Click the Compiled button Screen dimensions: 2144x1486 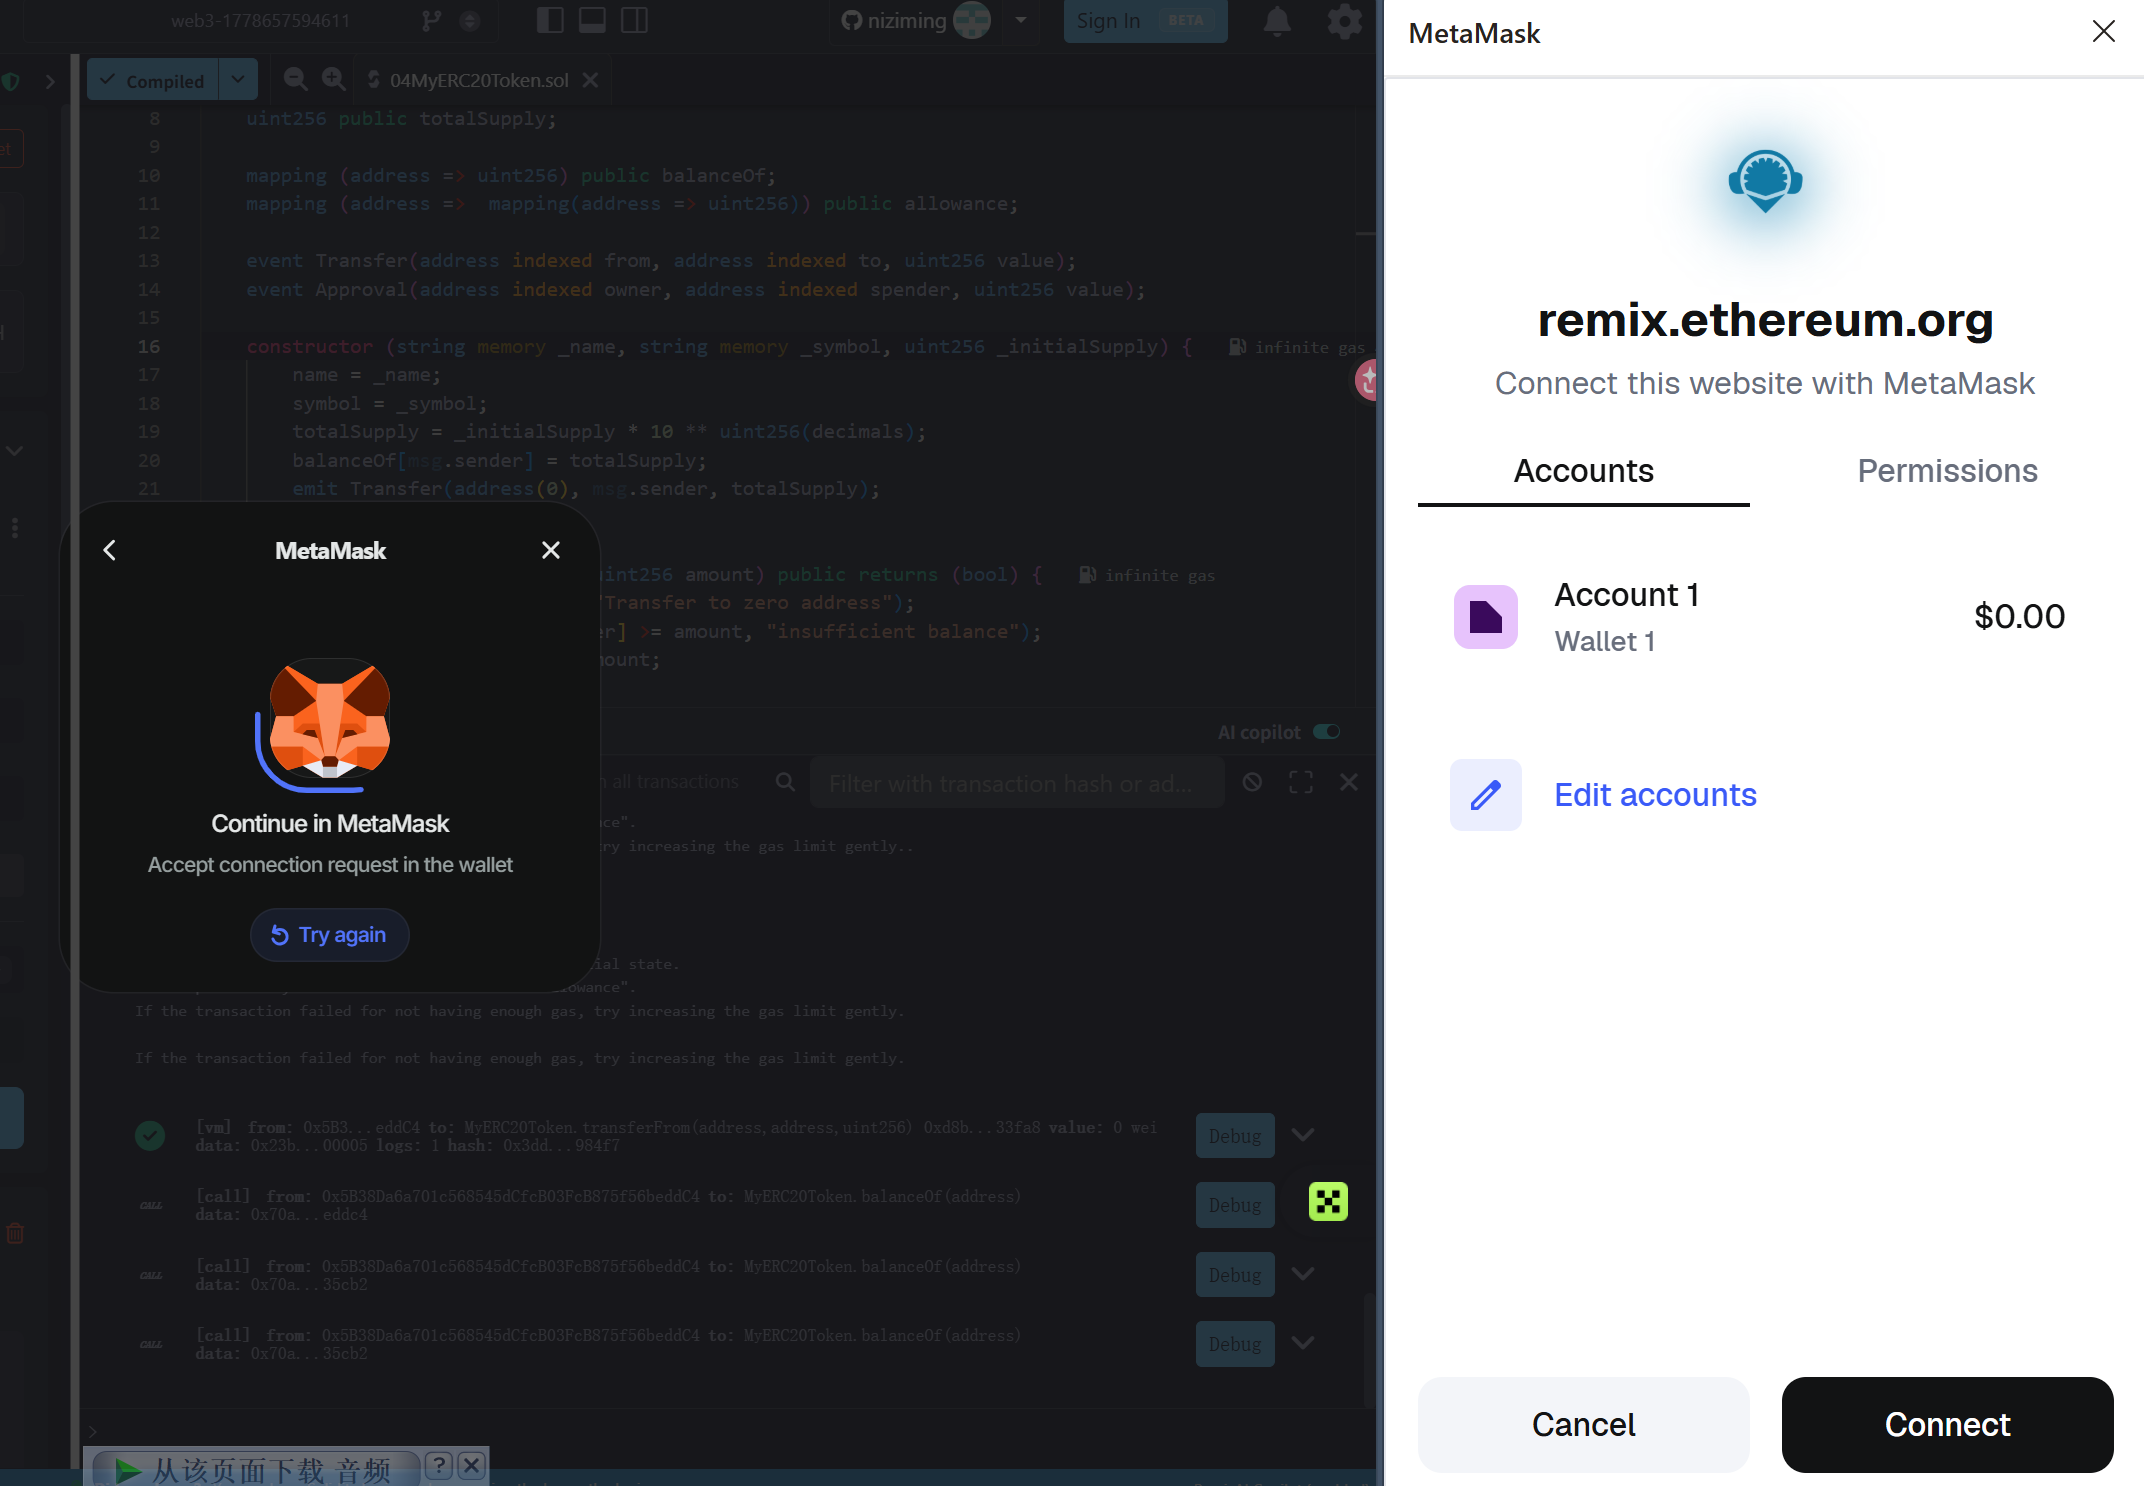153,80
